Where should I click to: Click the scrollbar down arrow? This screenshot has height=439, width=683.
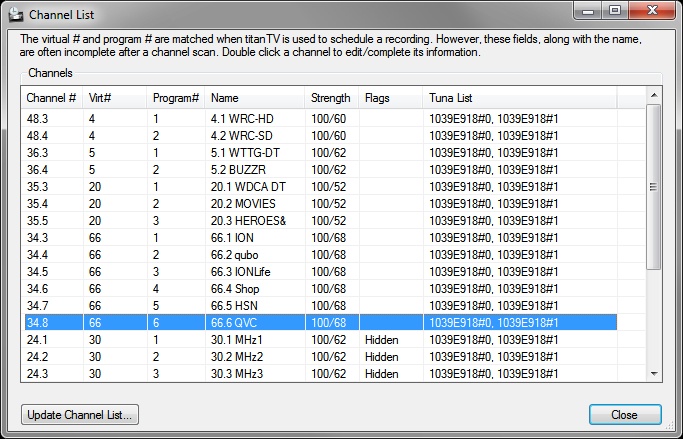[x=654, y=374]
